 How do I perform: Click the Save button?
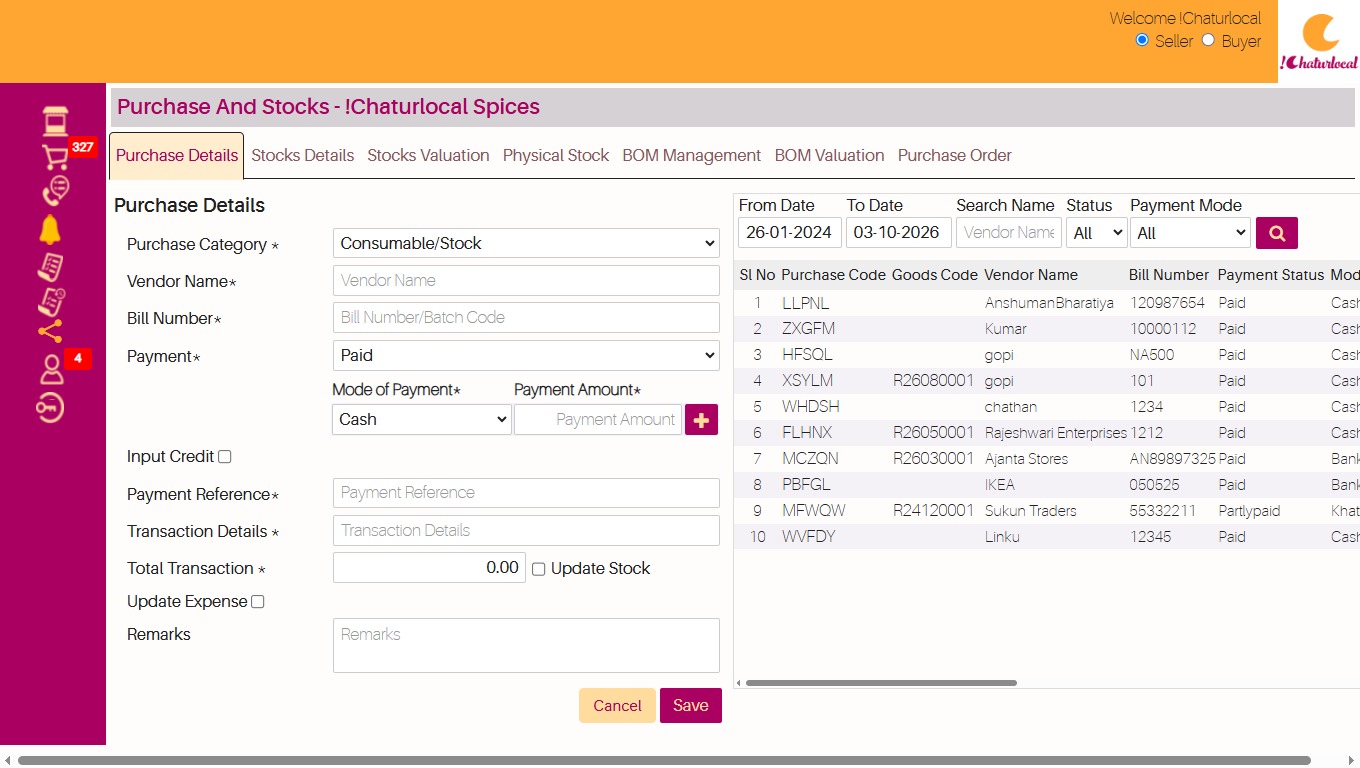(691, 705)
